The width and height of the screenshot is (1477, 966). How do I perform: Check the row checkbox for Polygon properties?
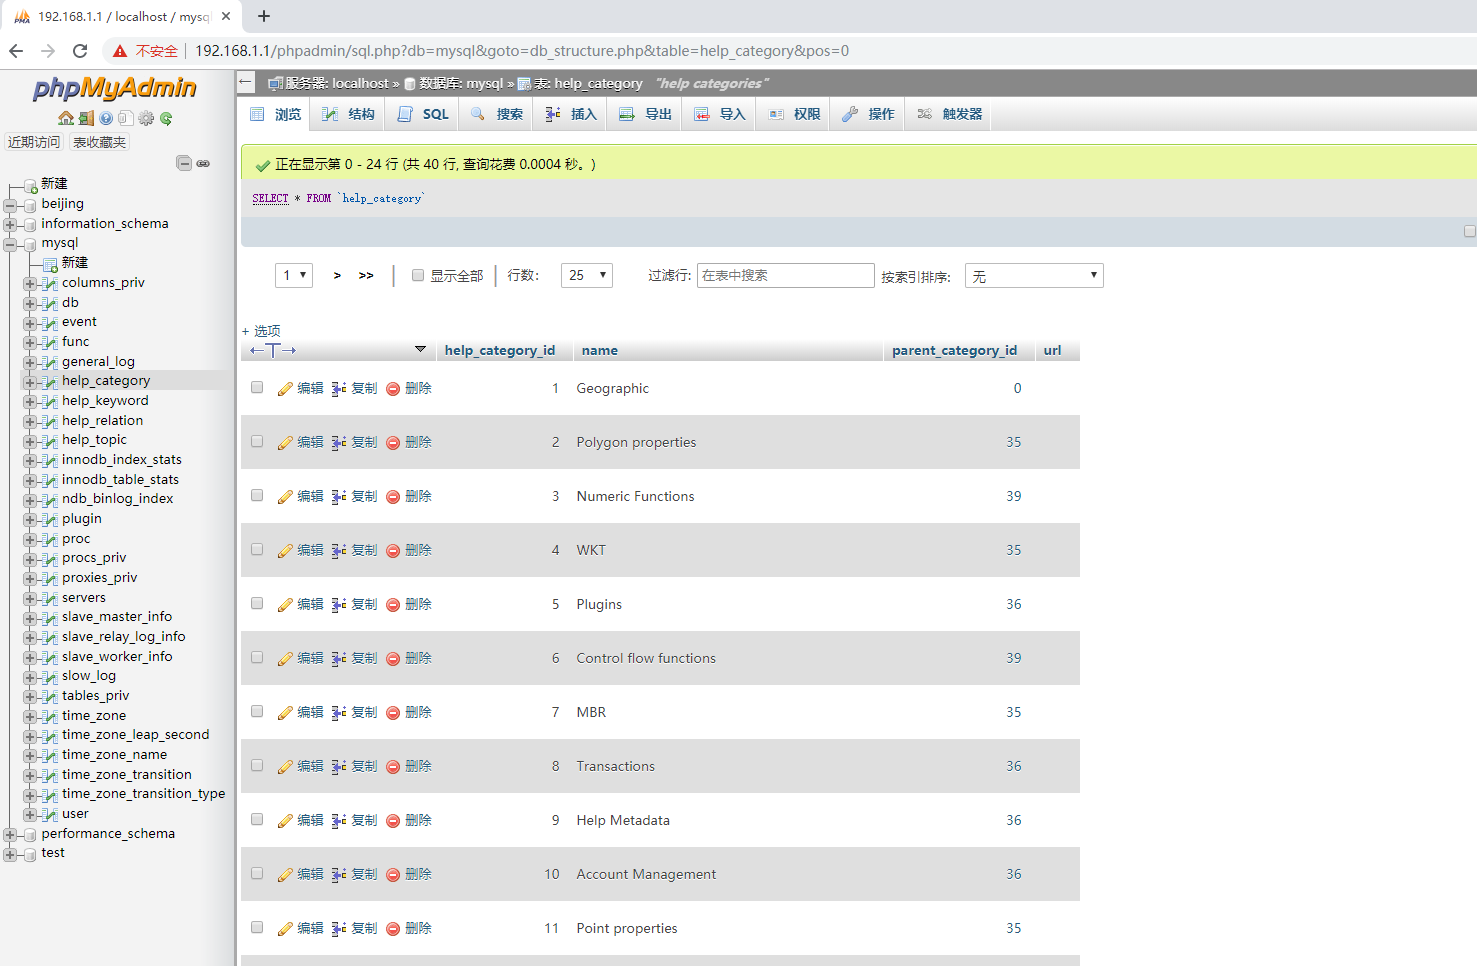(257, 442)
